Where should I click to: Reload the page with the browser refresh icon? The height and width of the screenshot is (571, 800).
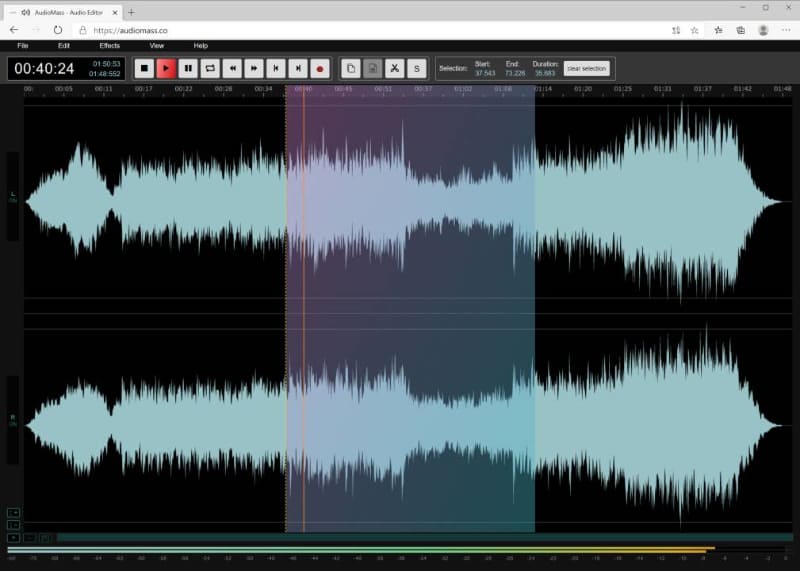pyautogui.click(x=58, y=30)
